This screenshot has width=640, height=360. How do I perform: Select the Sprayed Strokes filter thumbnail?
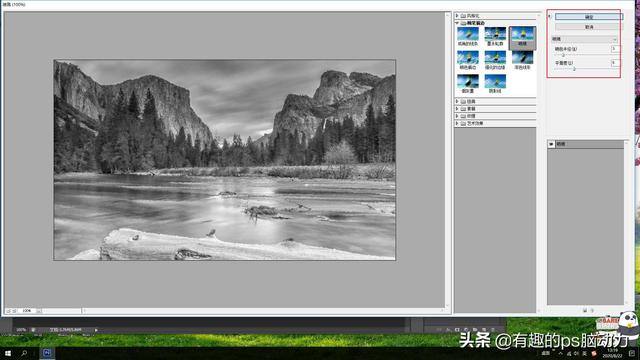coord(468,60)
